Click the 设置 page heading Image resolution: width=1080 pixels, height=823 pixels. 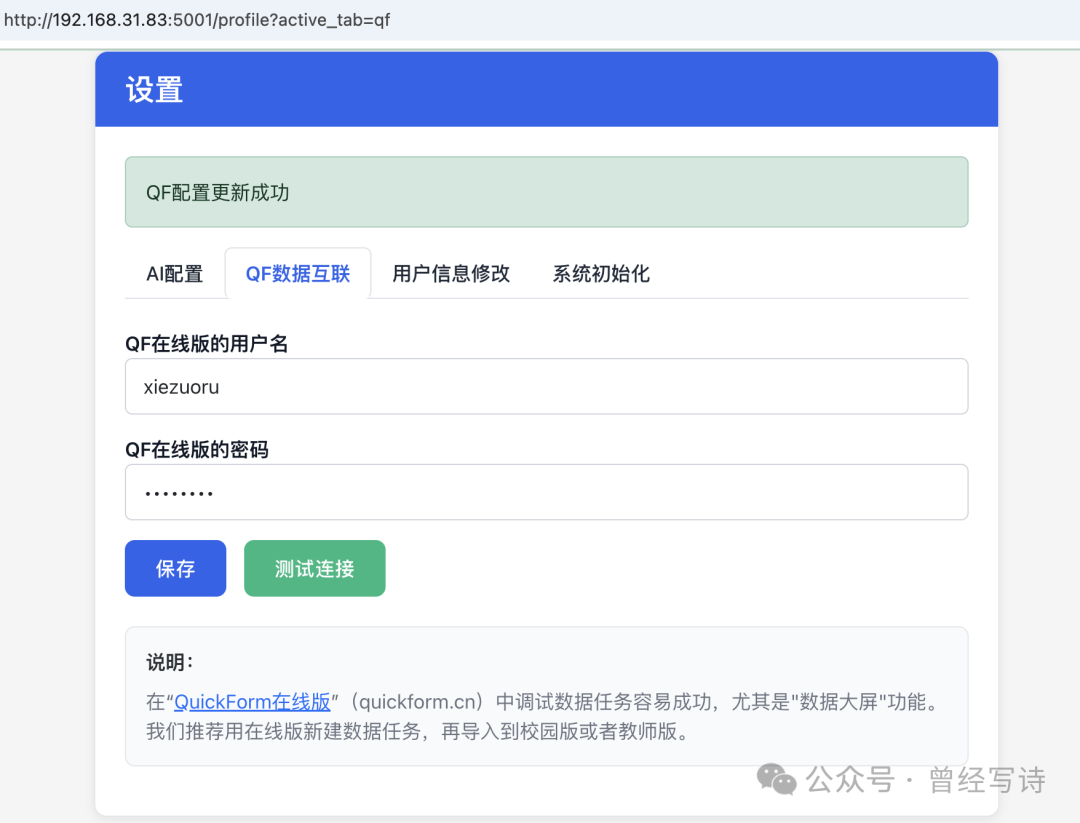(x=154, y=90)
